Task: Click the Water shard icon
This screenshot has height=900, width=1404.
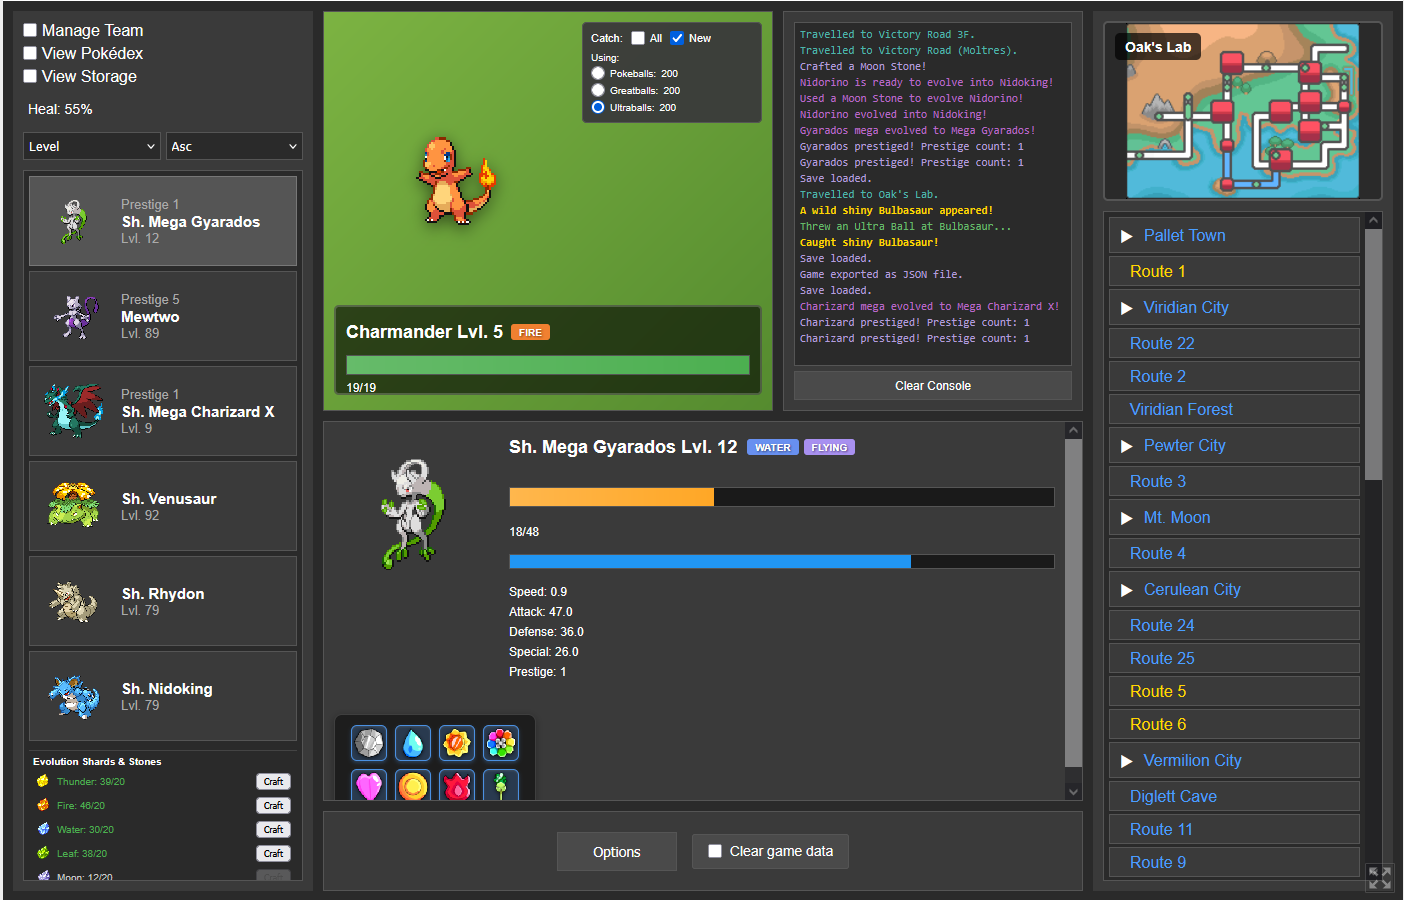Action: click(43, 829)
